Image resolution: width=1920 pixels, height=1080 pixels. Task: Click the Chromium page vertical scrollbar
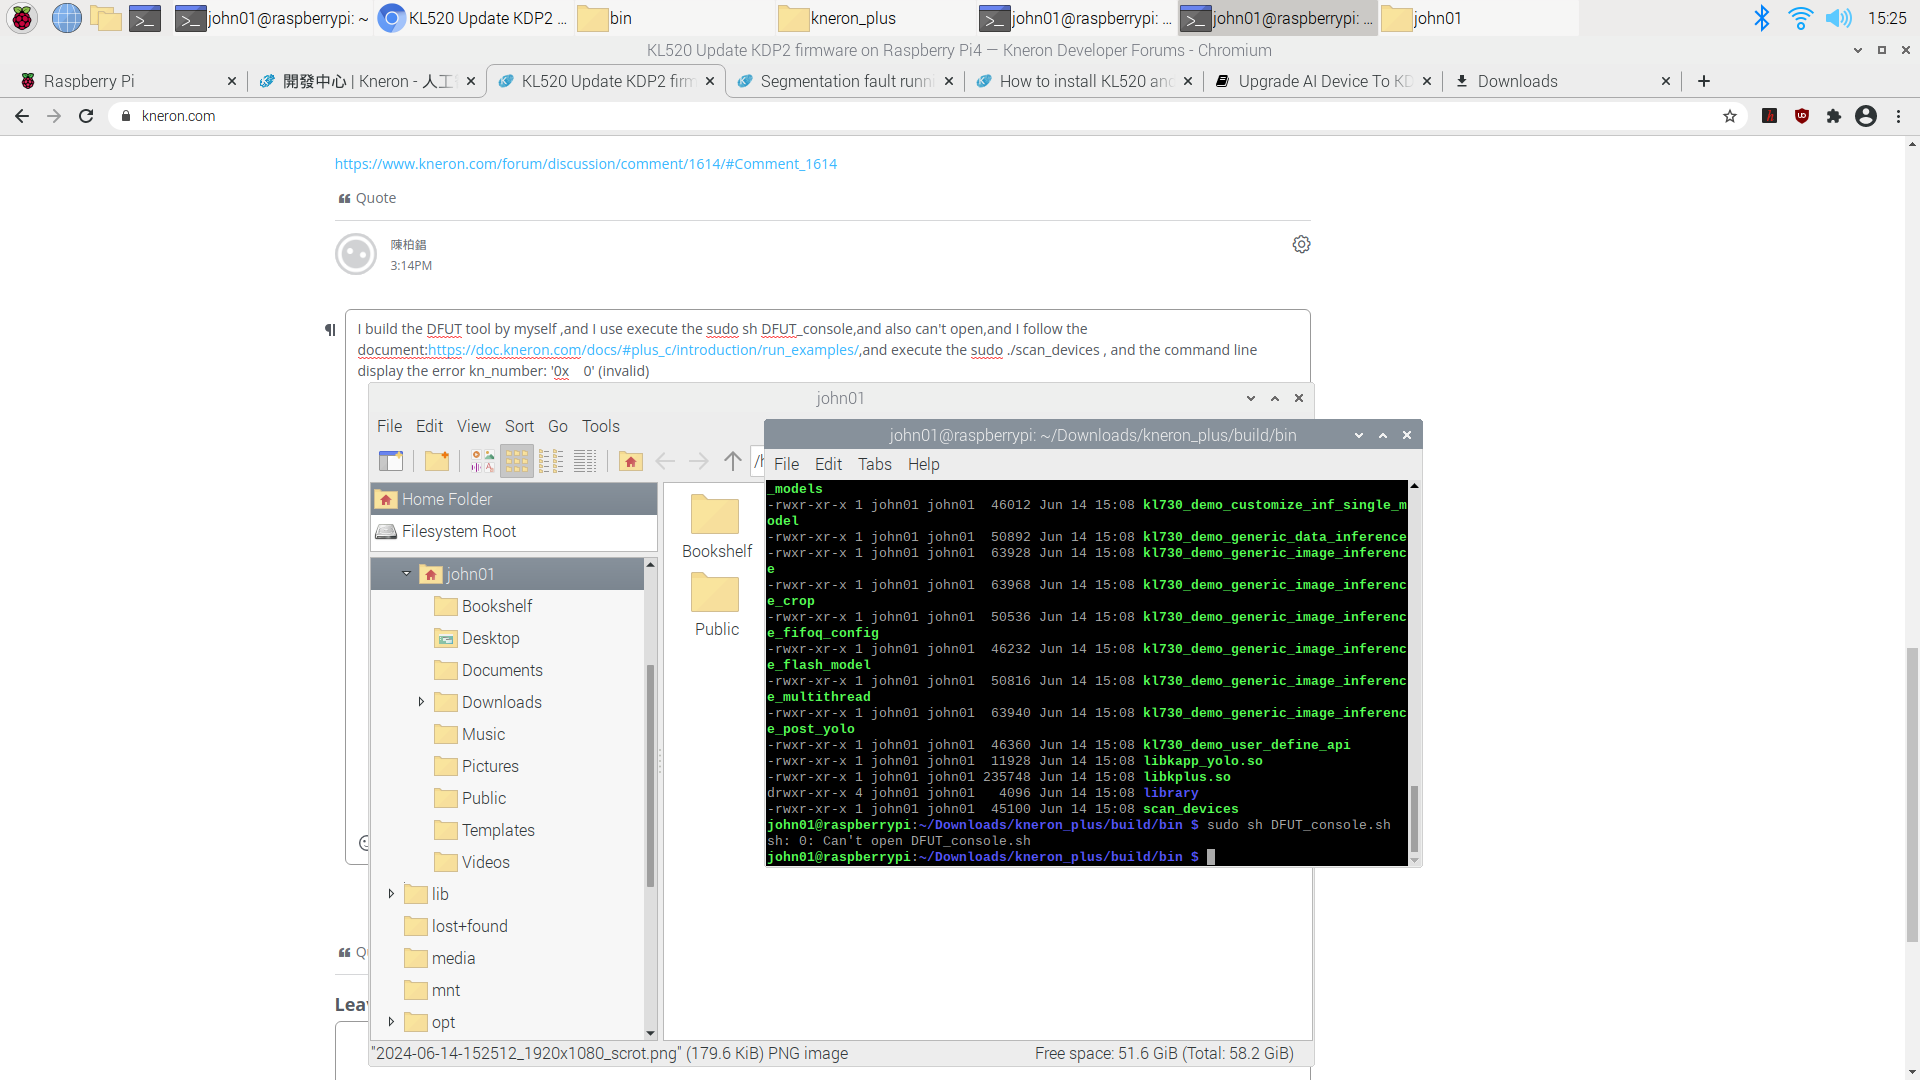pyautogui.click(x=1912, y=795)
